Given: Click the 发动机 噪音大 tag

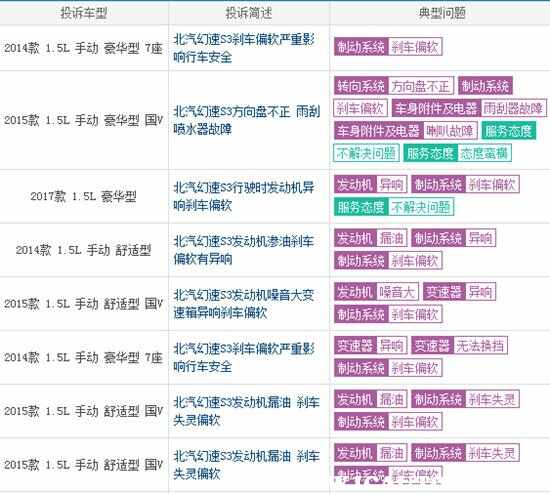Looking at the screenshot, I should point(376,292).
